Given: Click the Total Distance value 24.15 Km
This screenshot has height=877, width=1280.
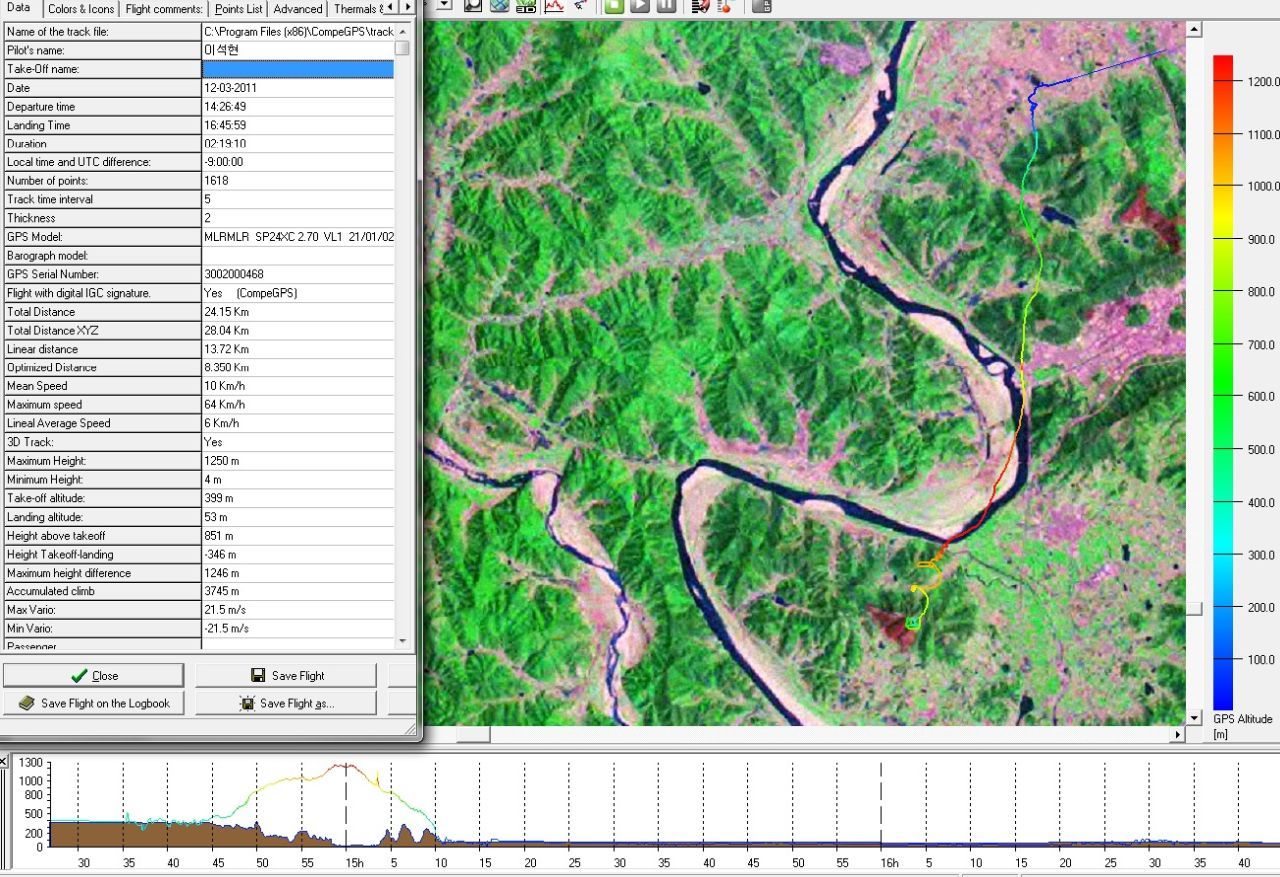Looking at the screenshot, I should pyautogui.click(x=226, y=312).
